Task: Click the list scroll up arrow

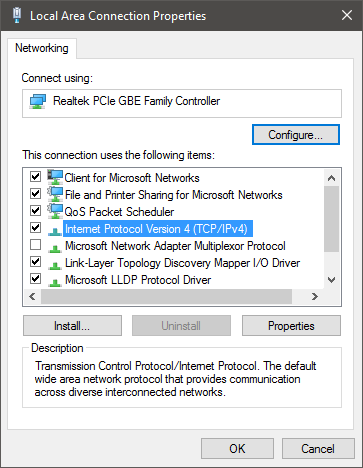Action: point(331,178)
